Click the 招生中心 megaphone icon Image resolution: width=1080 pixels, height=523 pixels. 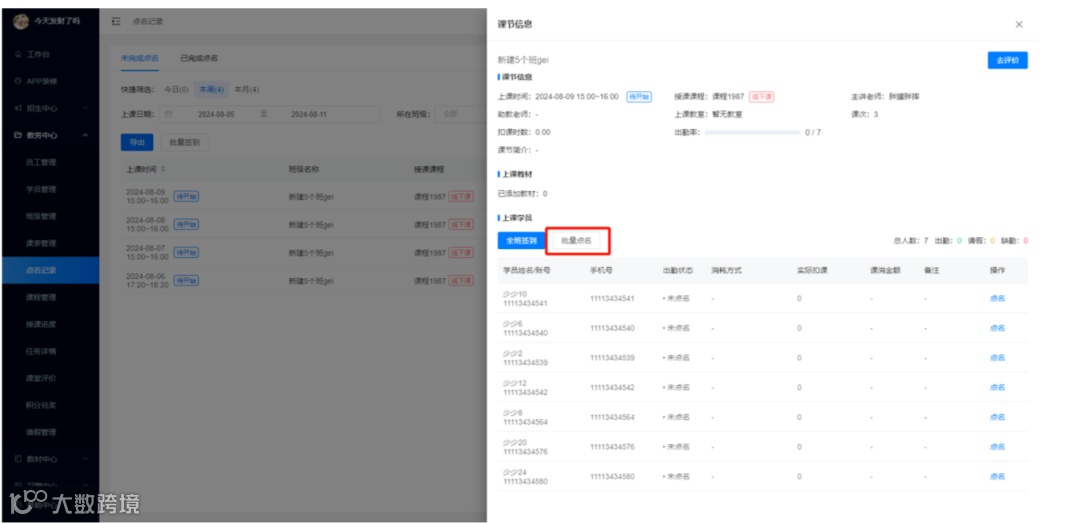click(19, 108)
